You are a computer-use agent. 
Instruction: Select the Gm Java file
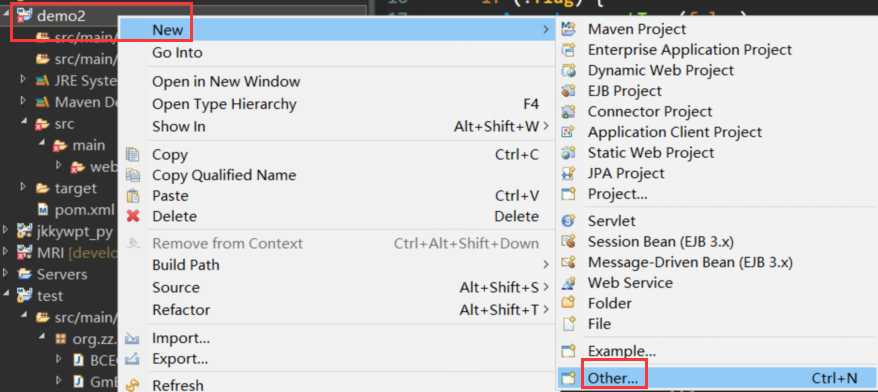[x=104, y=381]
